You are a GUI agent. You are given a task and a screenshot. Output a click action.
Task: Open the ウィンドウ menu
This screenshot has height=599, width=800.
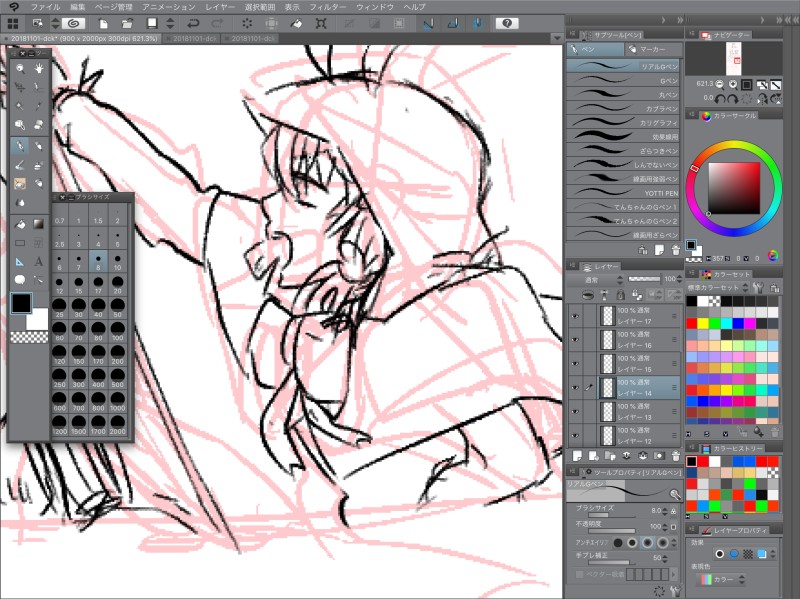point(375,7)
